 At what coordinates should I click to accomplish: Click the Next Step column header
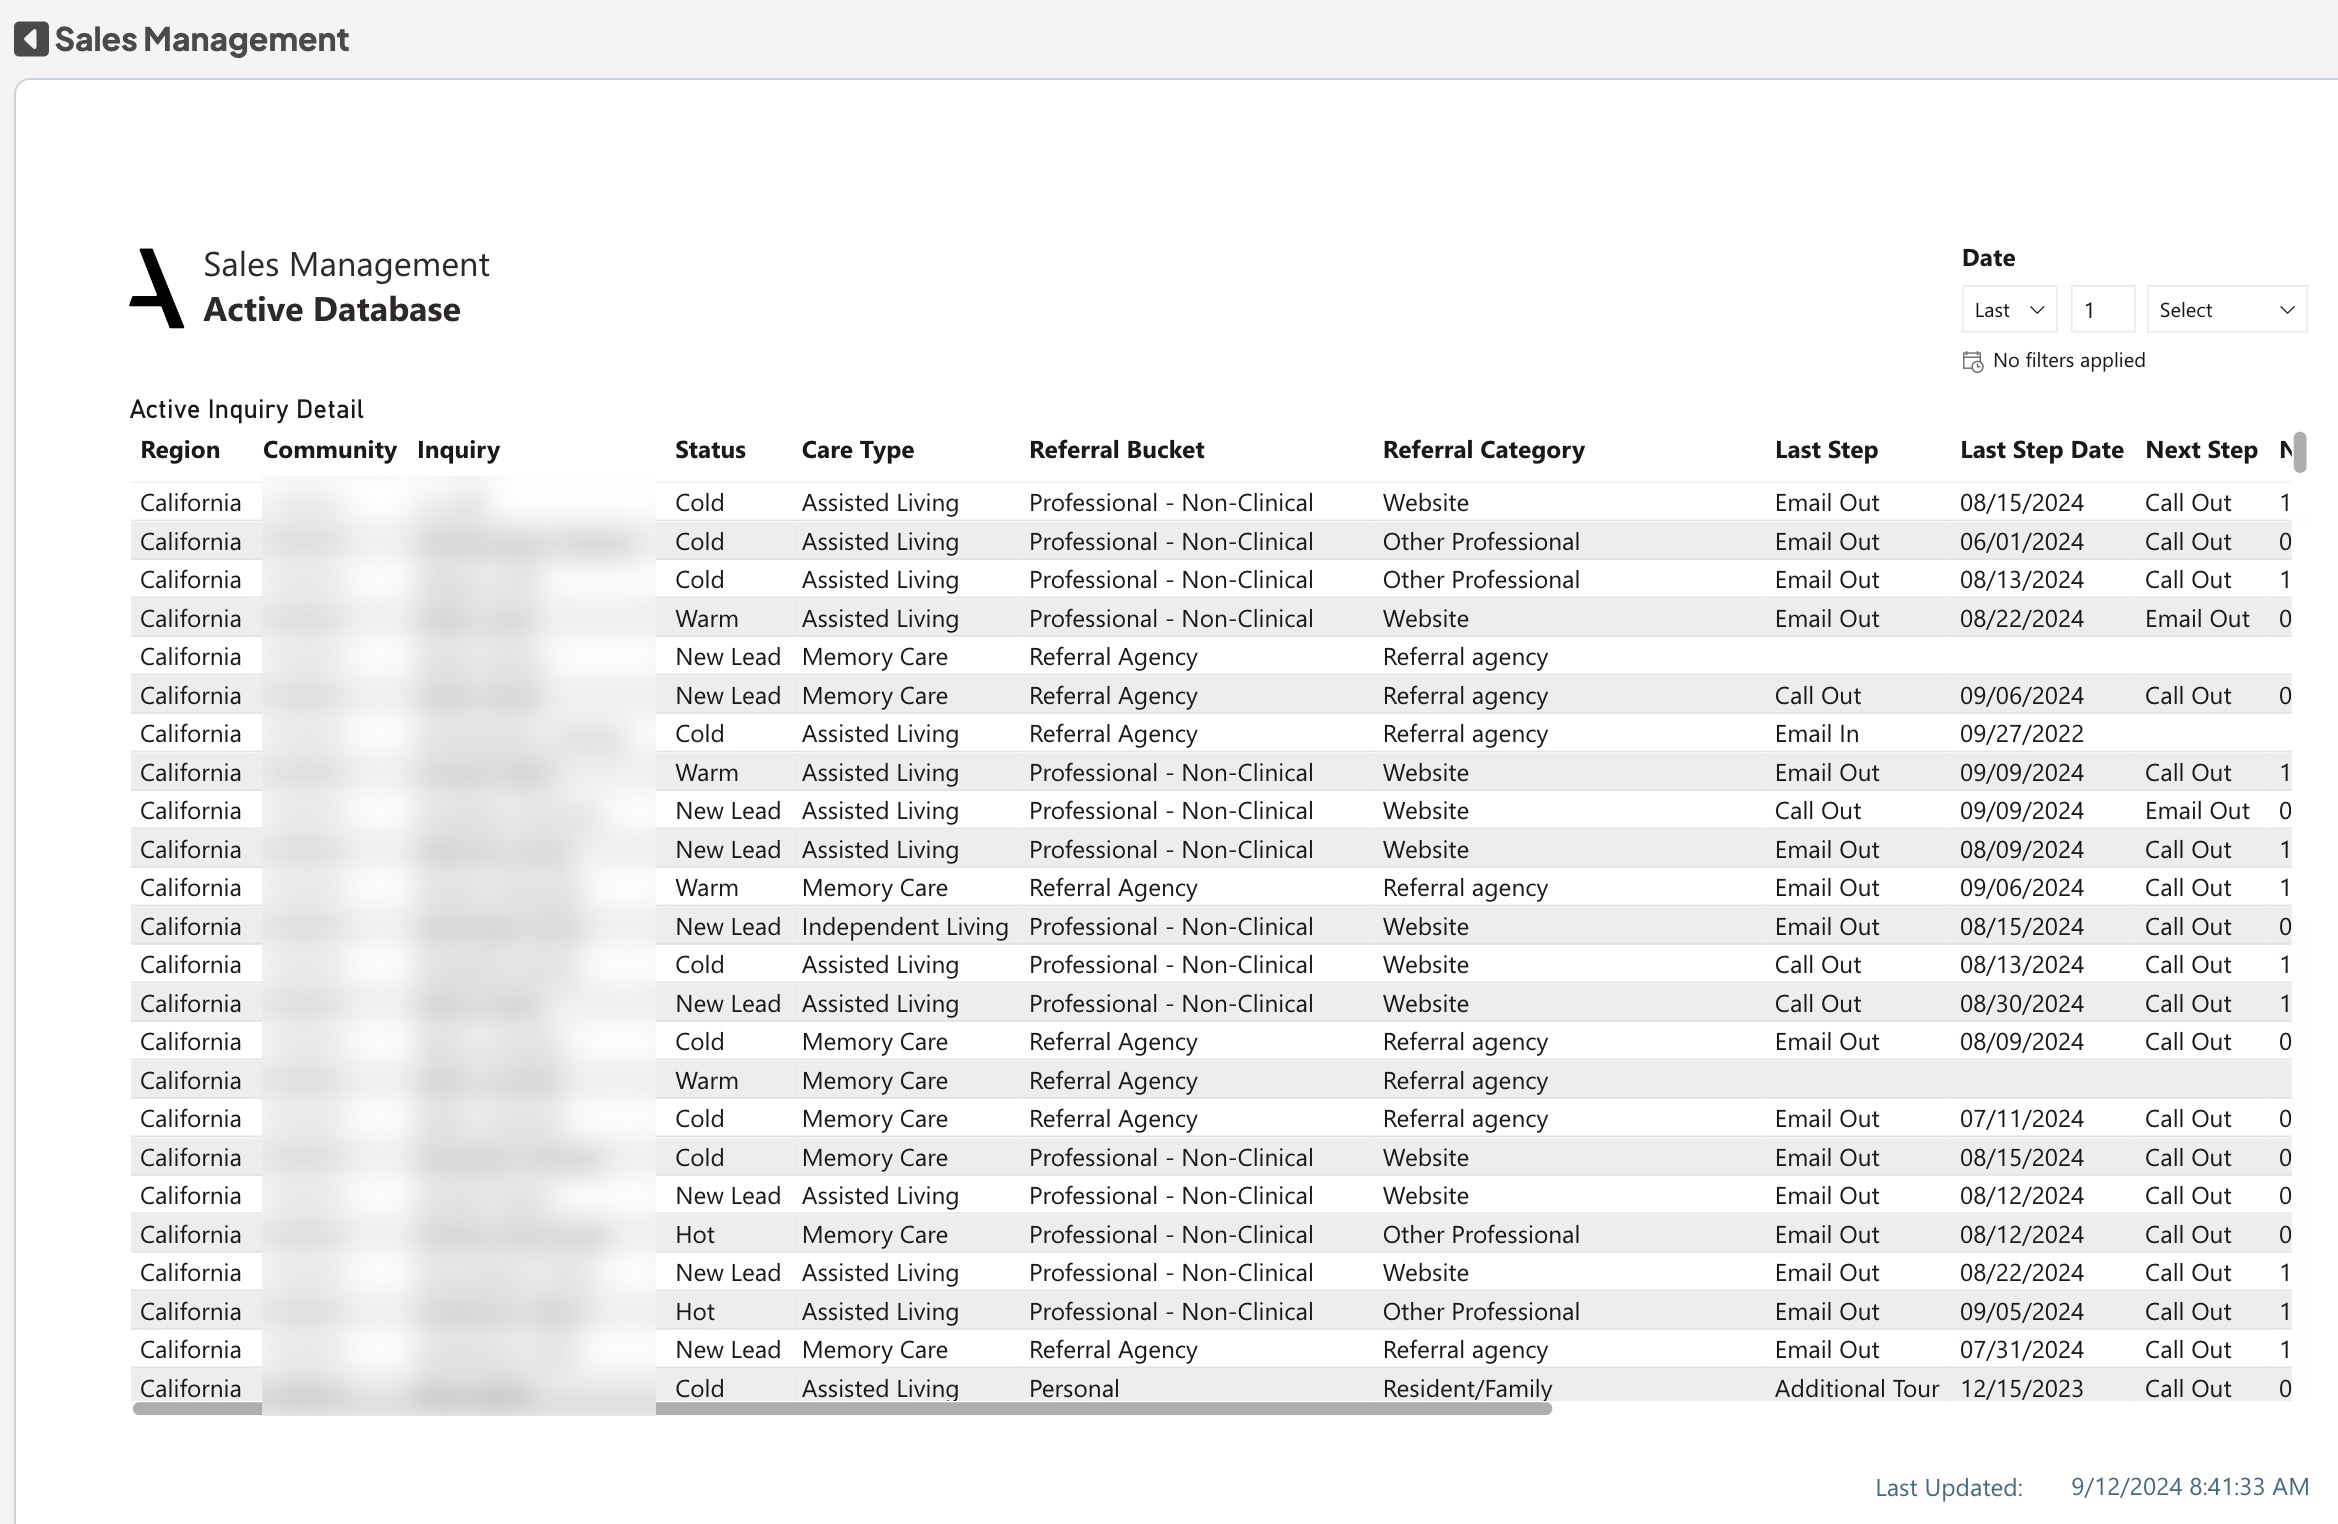coord(2201,450)
